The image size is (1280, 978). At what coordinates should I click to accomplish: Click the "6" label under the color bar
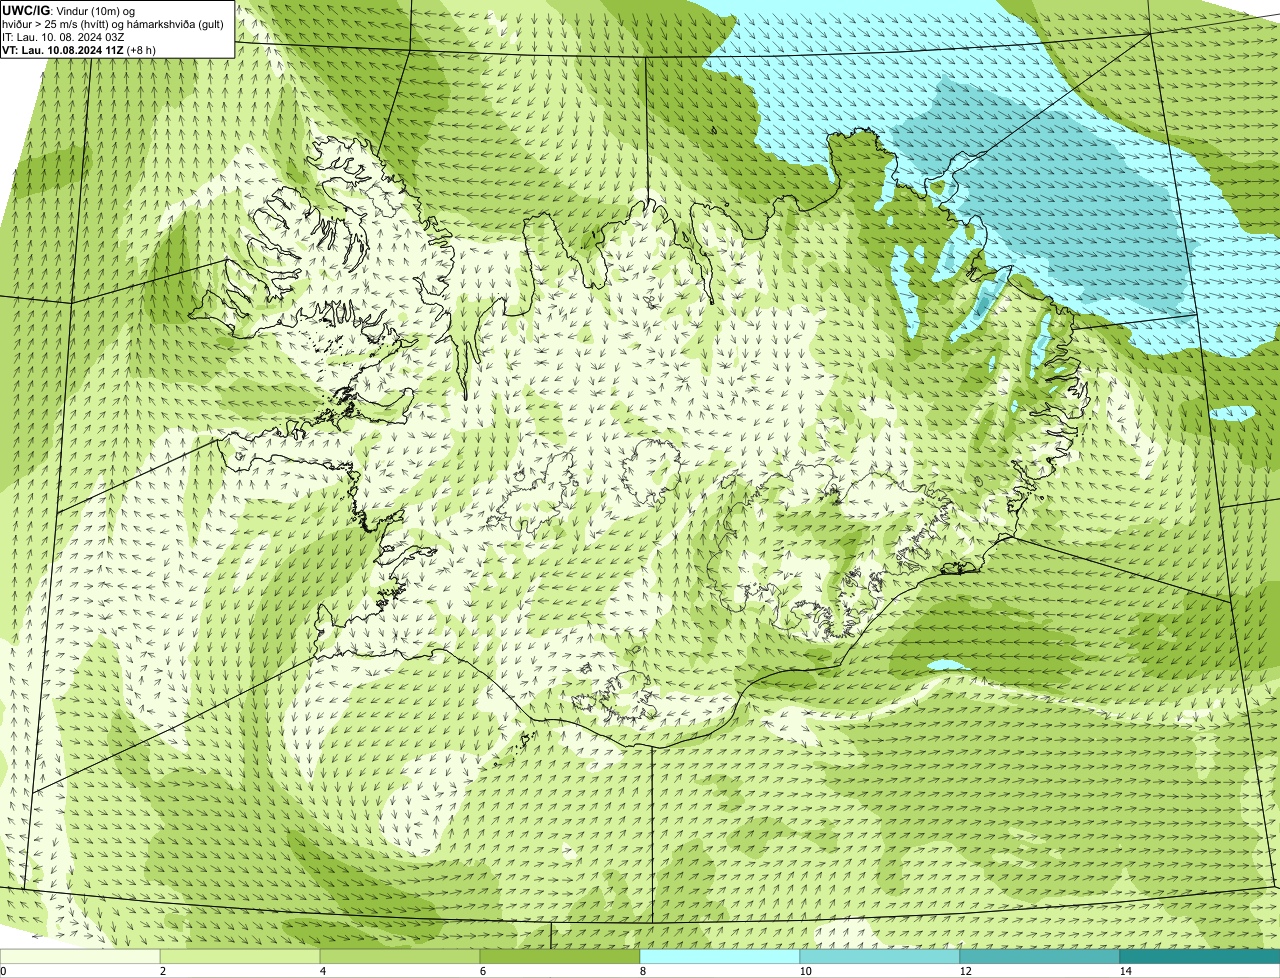tap(482, 971)
